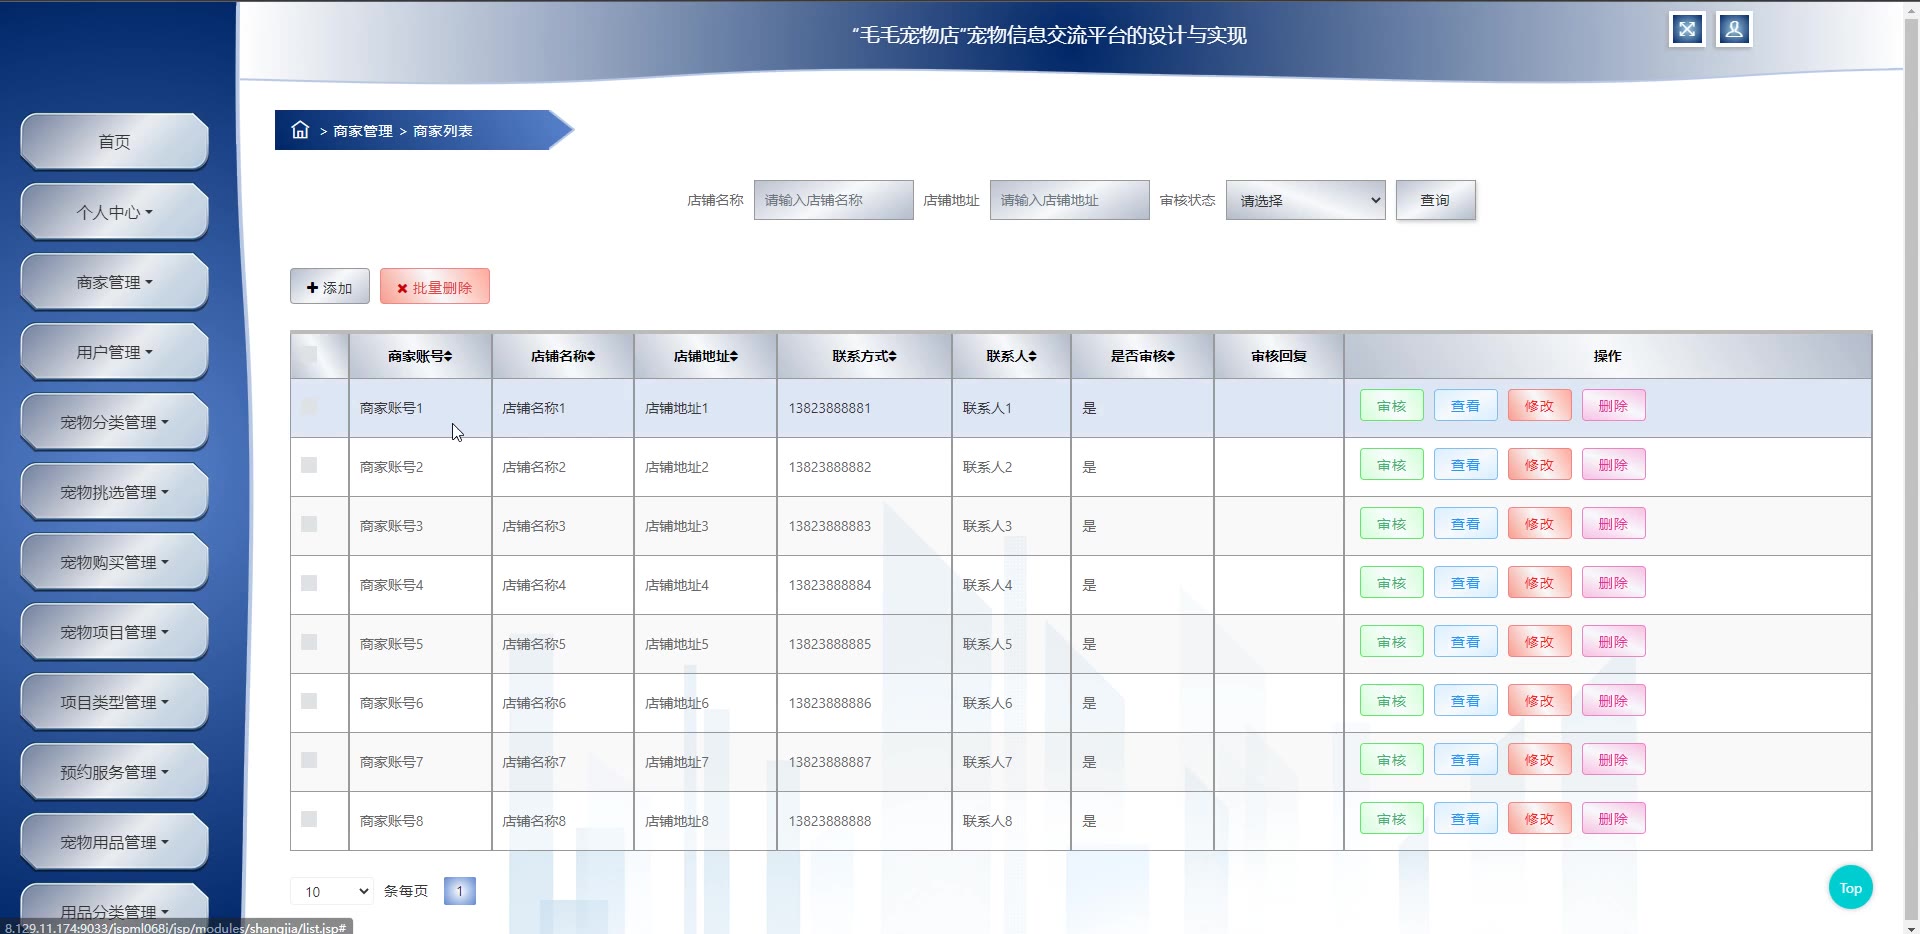This screenshot has width=1920, height=934.
Task: Expand the 宠物挑选管理 sidebar menu
Action: (114, 492)
